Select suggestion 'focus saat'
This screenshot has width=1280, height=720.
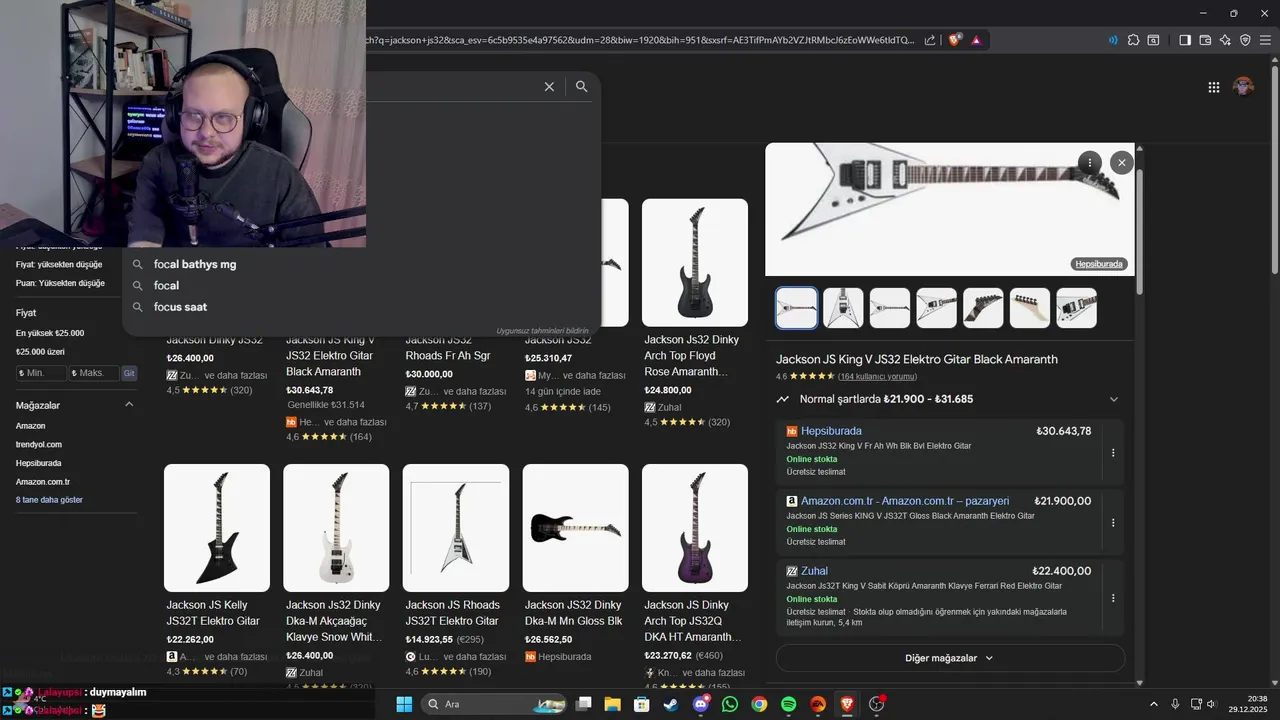(180, 306)
